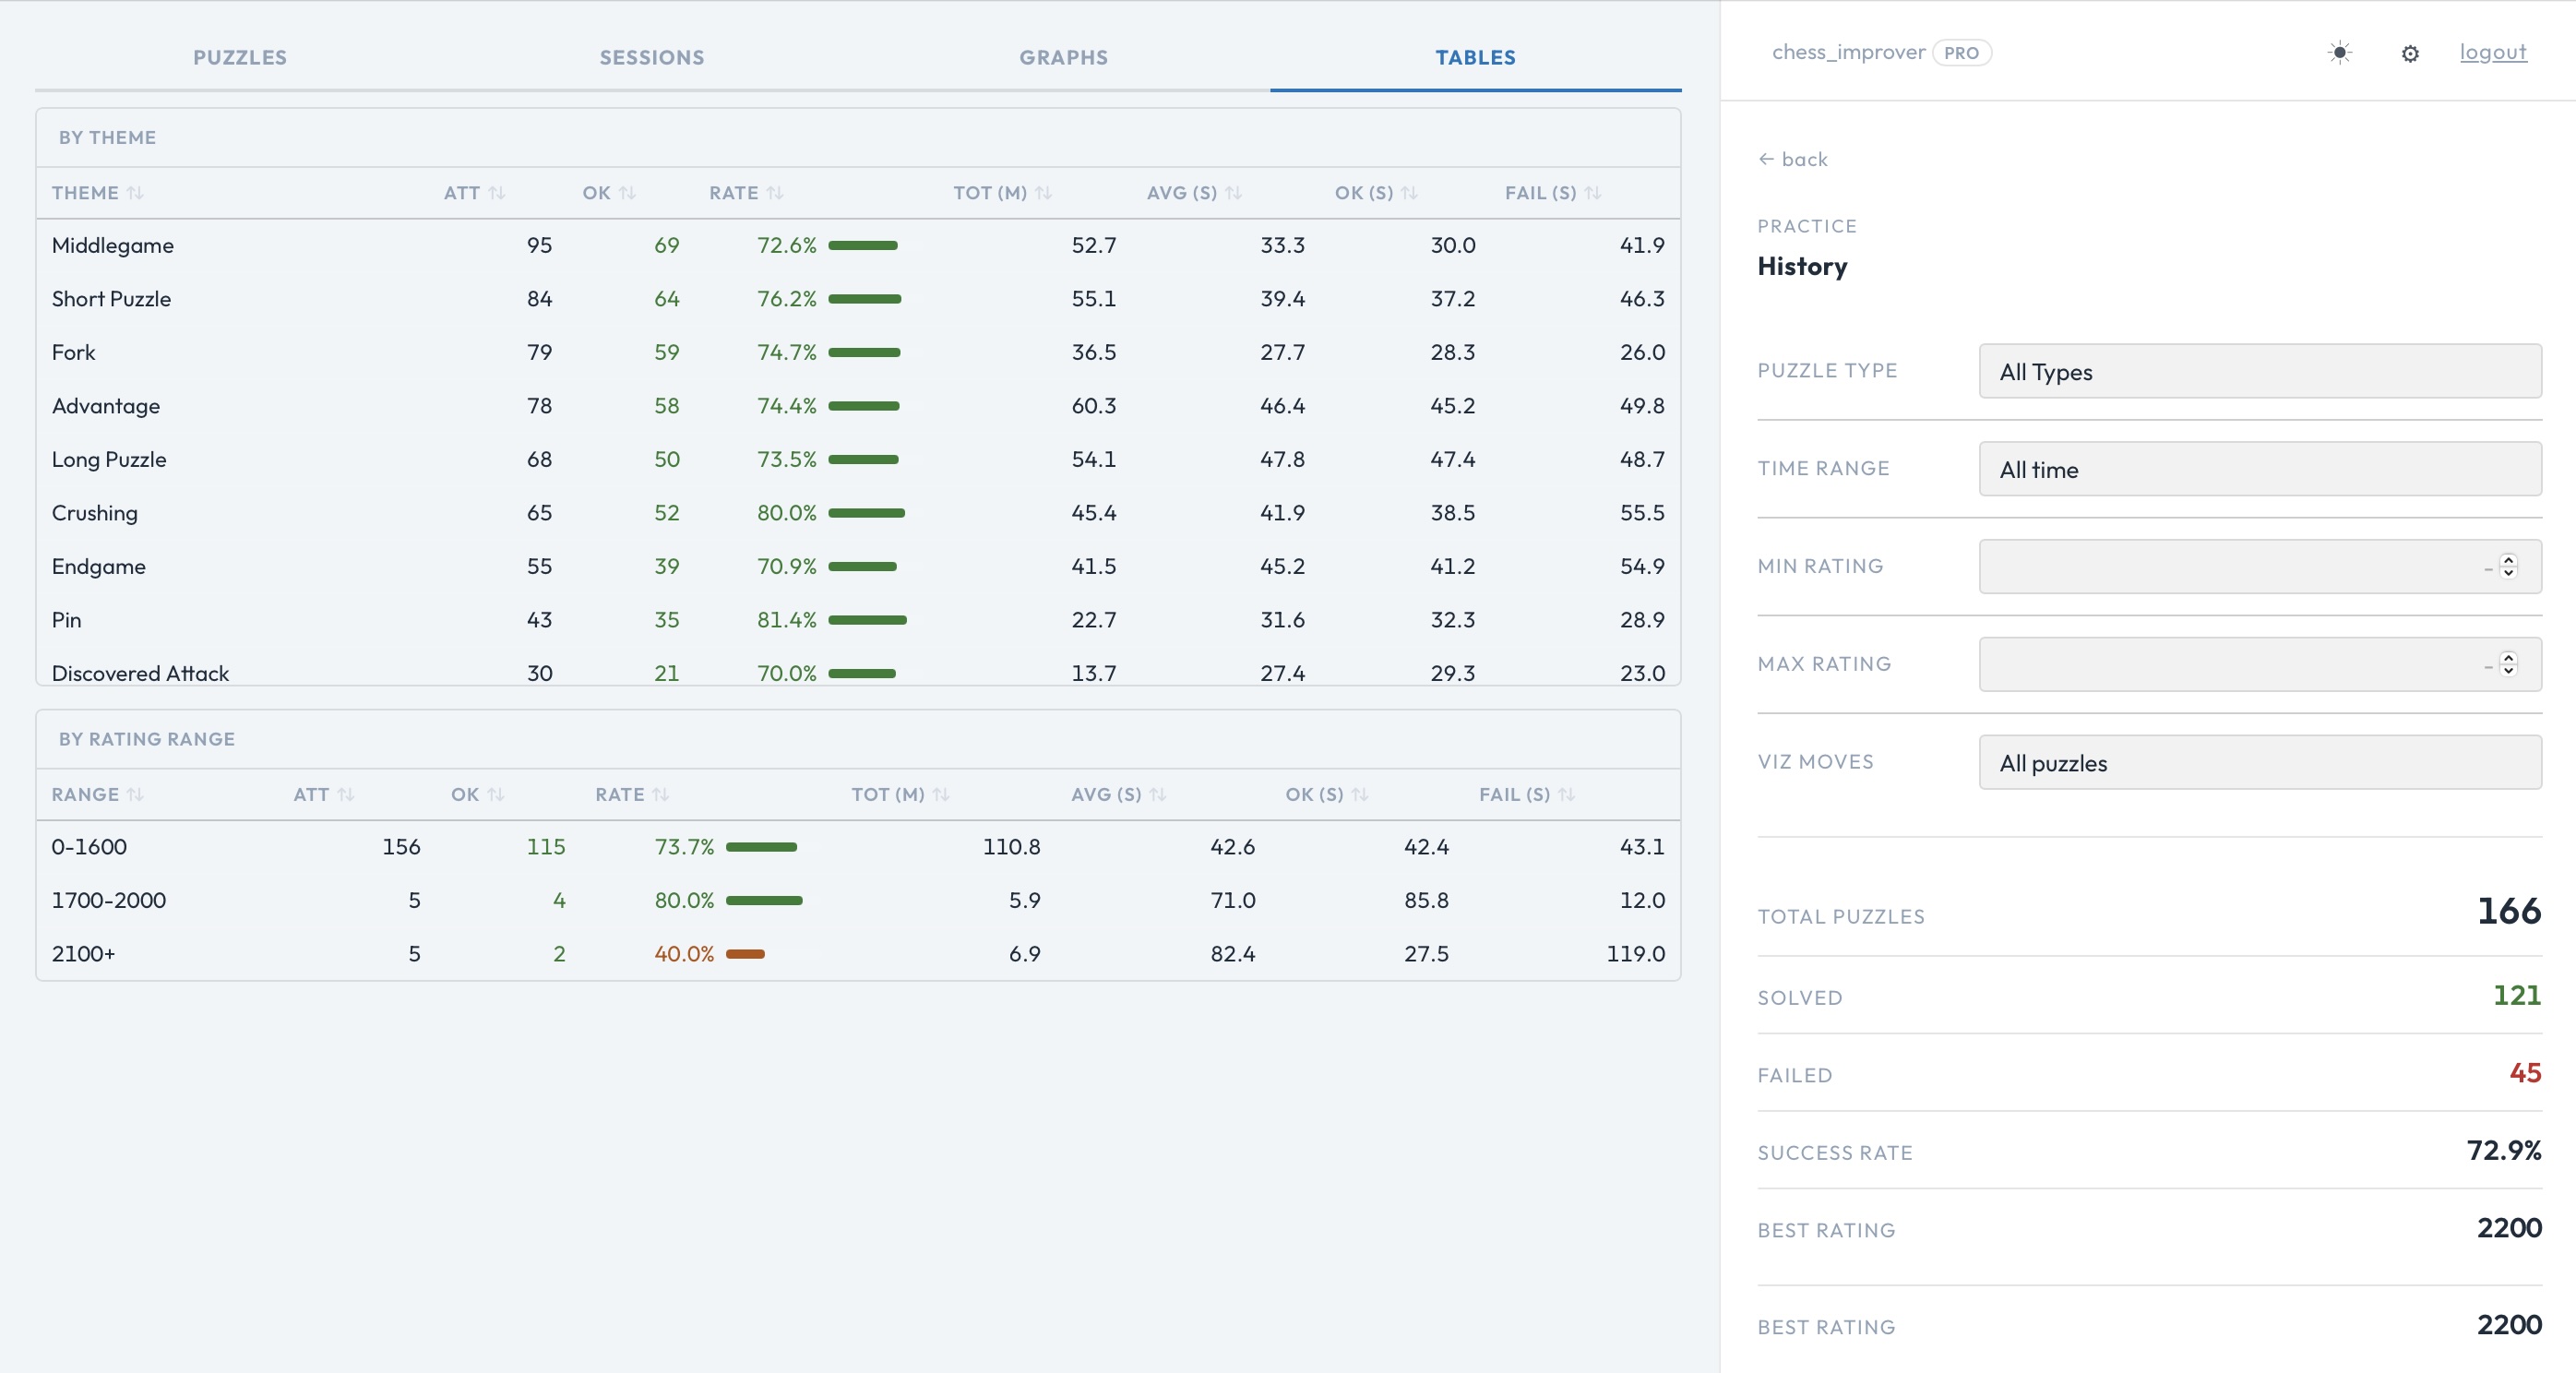The height and width of the screenshot is (1373, 2576).
Task: Click the logout link
Action: pyautogui.click(x=2493, y=53)
